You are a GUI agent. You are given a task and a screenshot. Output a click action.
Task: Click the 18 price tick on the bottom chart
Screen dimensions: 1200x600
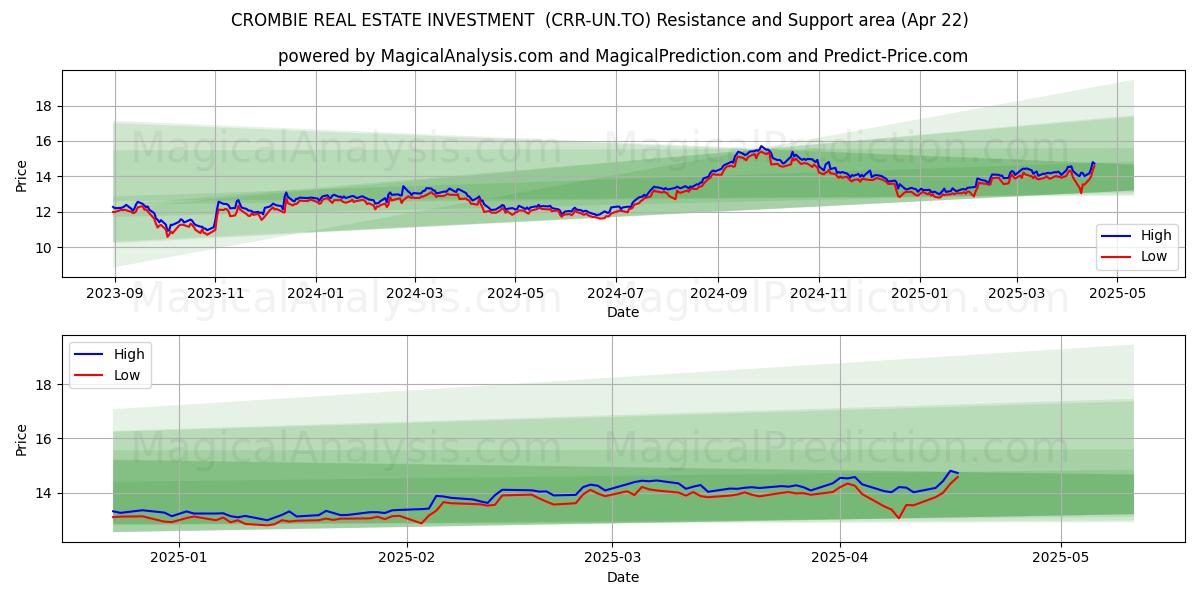[x=46, y=385]
